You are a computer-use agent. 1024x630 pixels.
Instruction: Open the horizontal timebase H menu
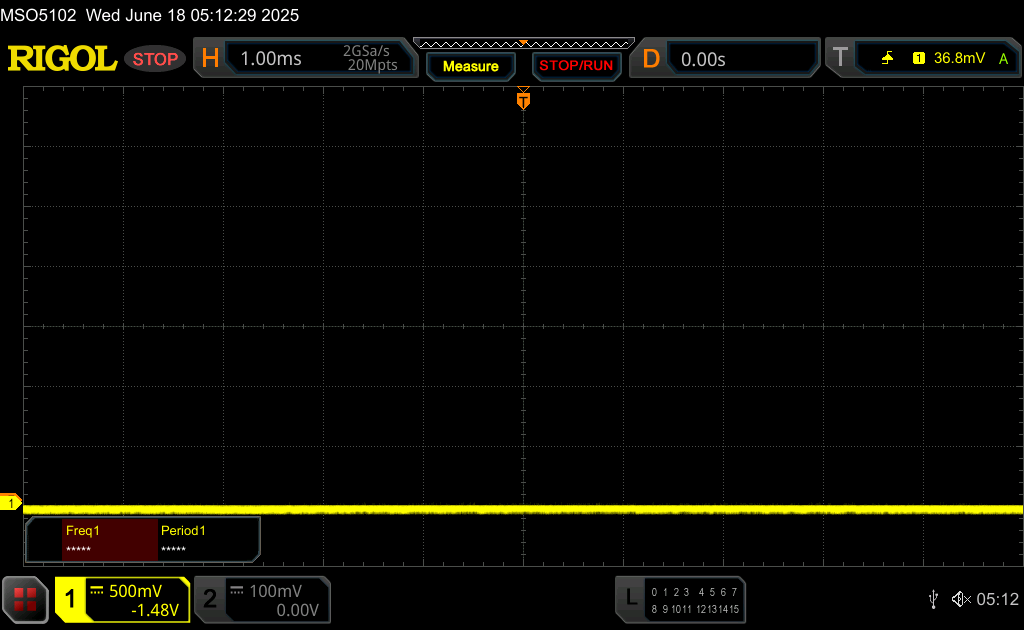(210, 59)
